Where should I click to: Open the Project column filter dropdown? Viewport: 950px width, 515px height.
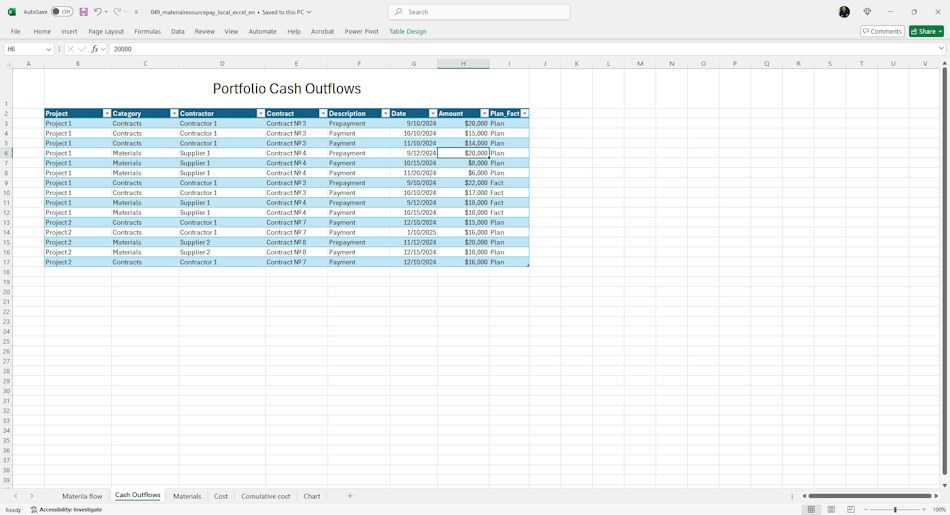tap(107, 113)
